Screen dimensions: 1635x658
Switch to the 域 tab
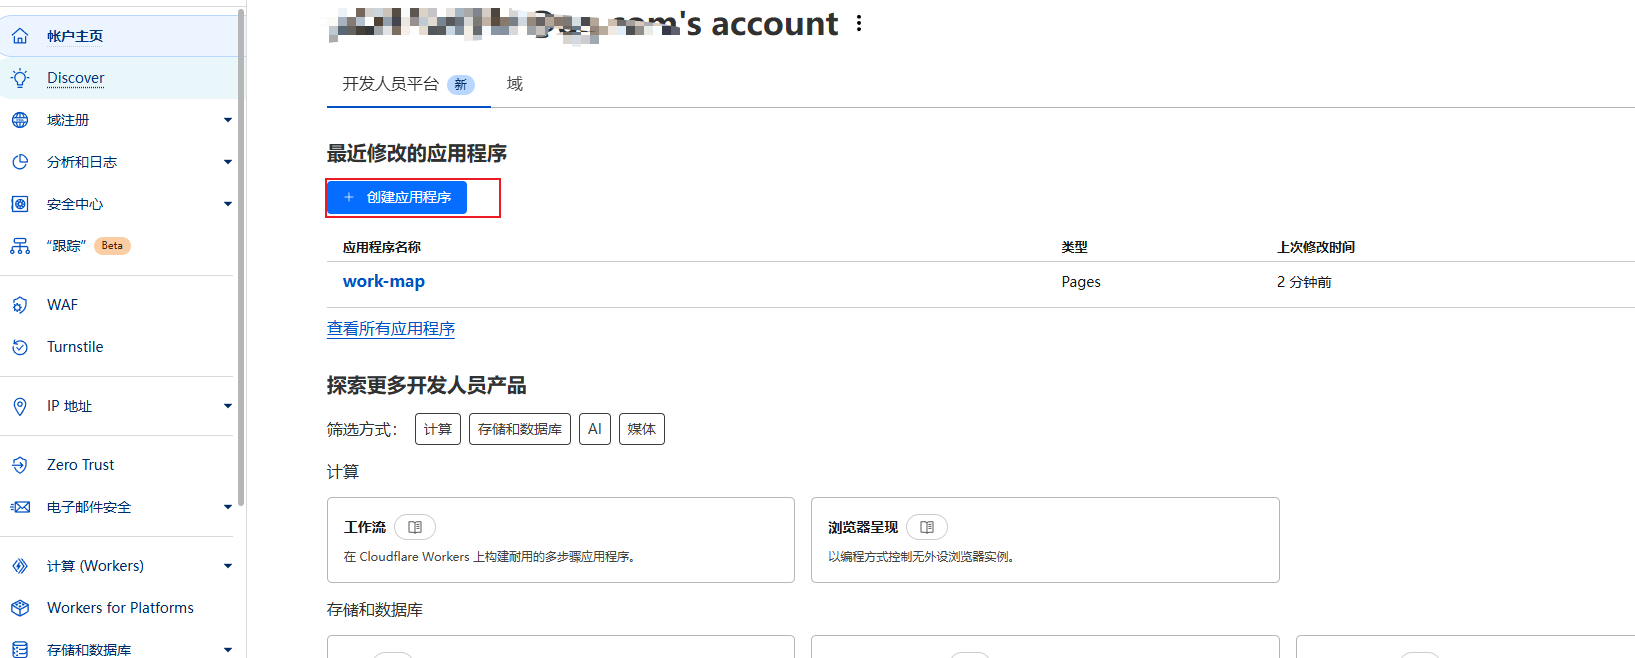point(515,84)
